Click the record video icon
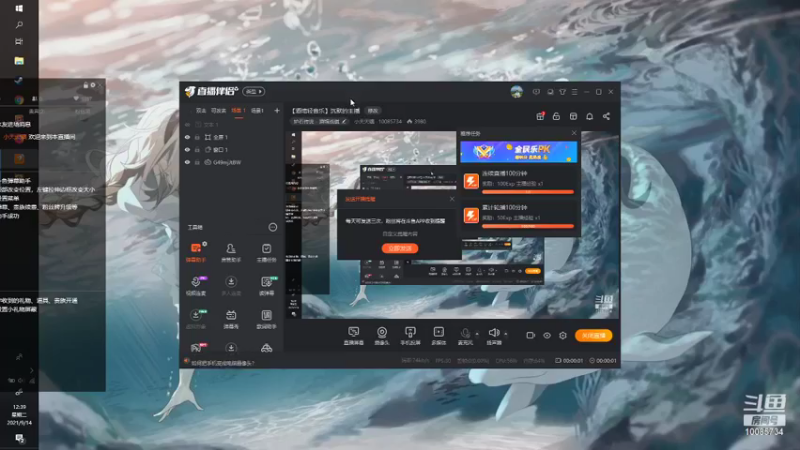 pos(531,335)
